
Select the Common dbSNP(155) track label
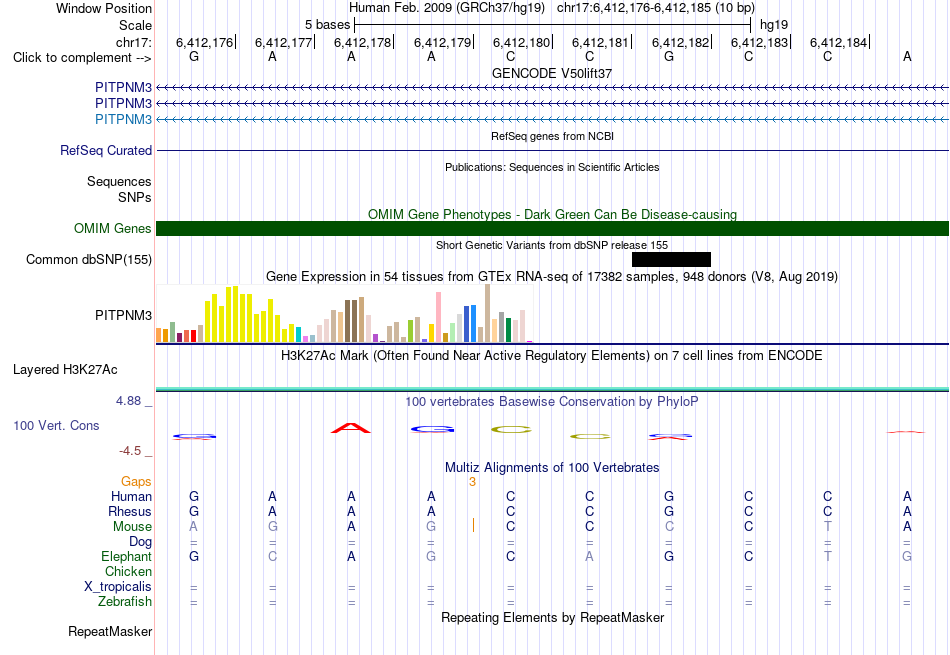pyautogui.click(x=89, y=259)
